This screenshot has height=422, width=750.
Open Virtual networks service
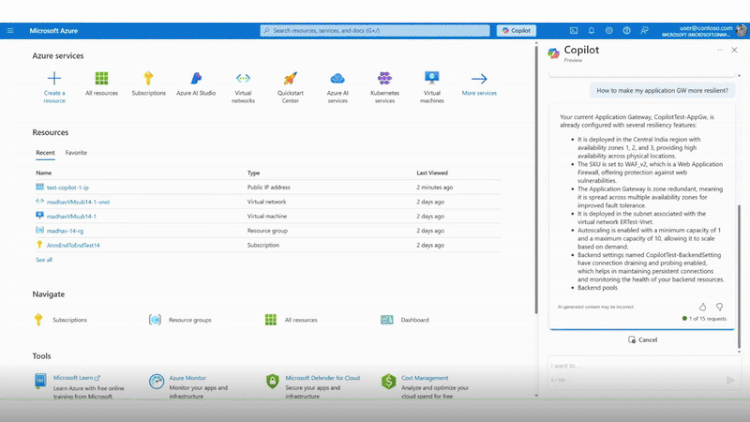[243, 78]
